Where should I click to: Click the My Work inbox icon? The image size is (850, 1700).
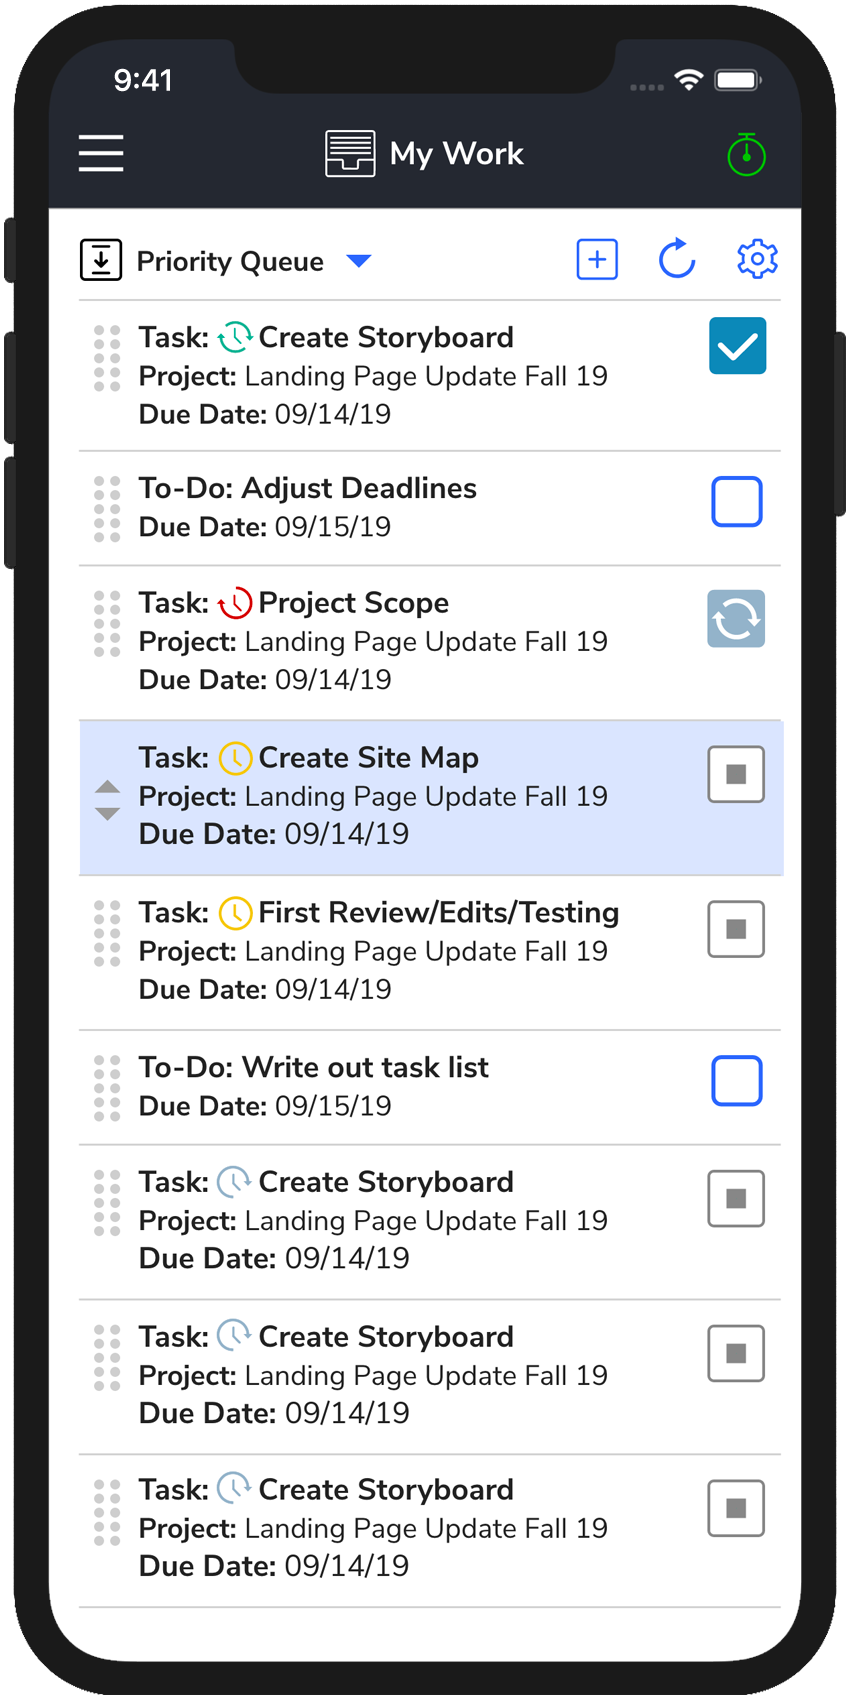click(350, 154)
